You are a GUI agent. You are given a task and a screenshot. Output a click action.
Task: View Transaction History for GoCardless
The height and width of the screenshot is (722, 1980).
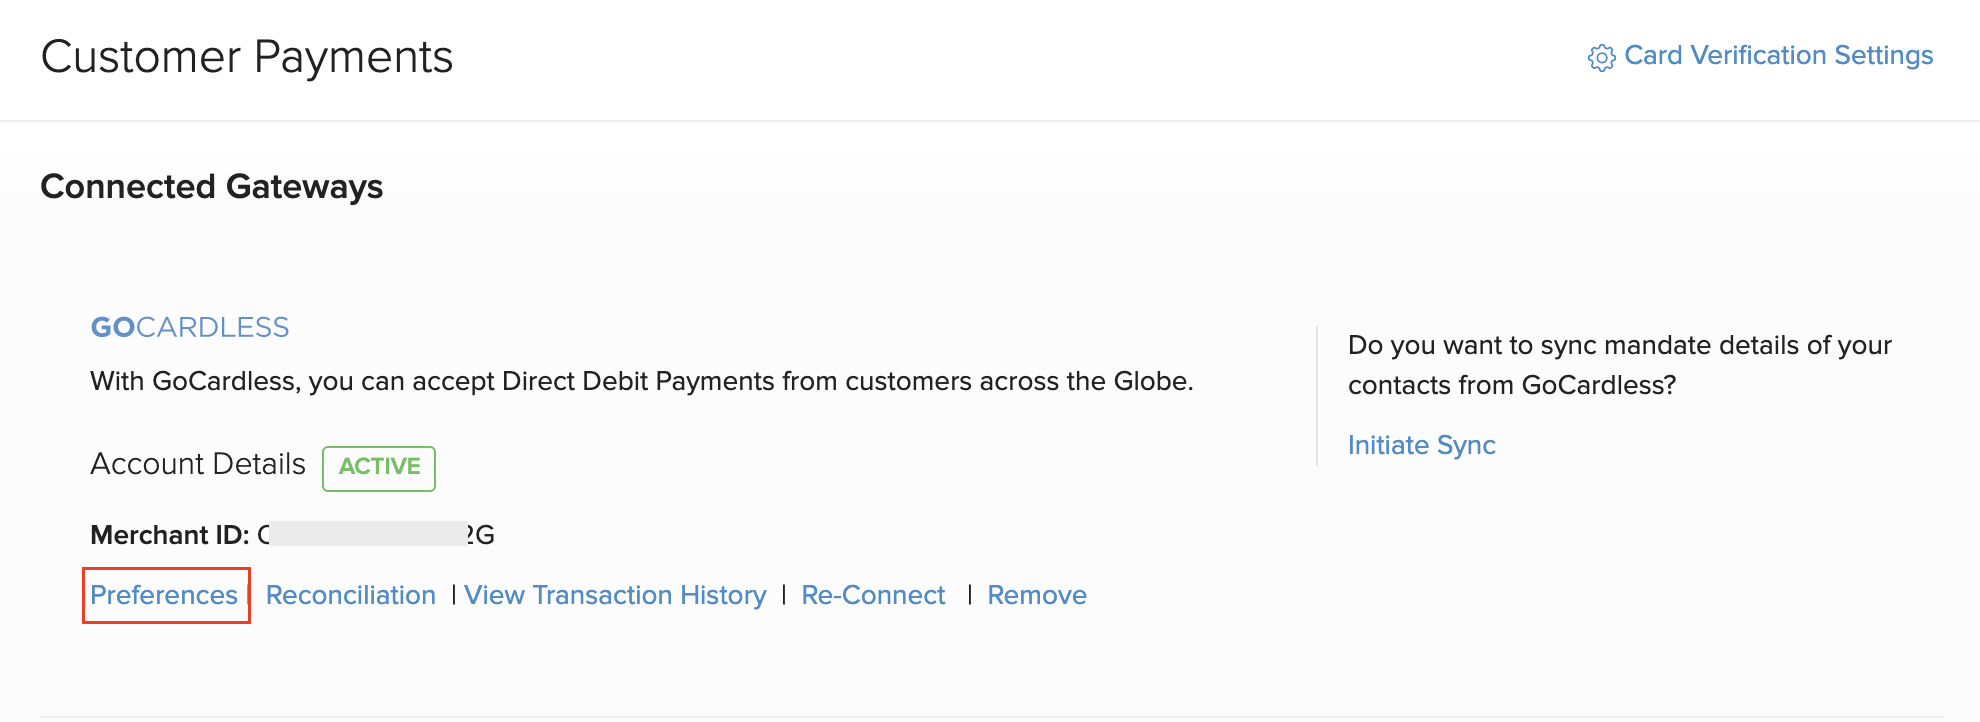click(x=615, y=595)
